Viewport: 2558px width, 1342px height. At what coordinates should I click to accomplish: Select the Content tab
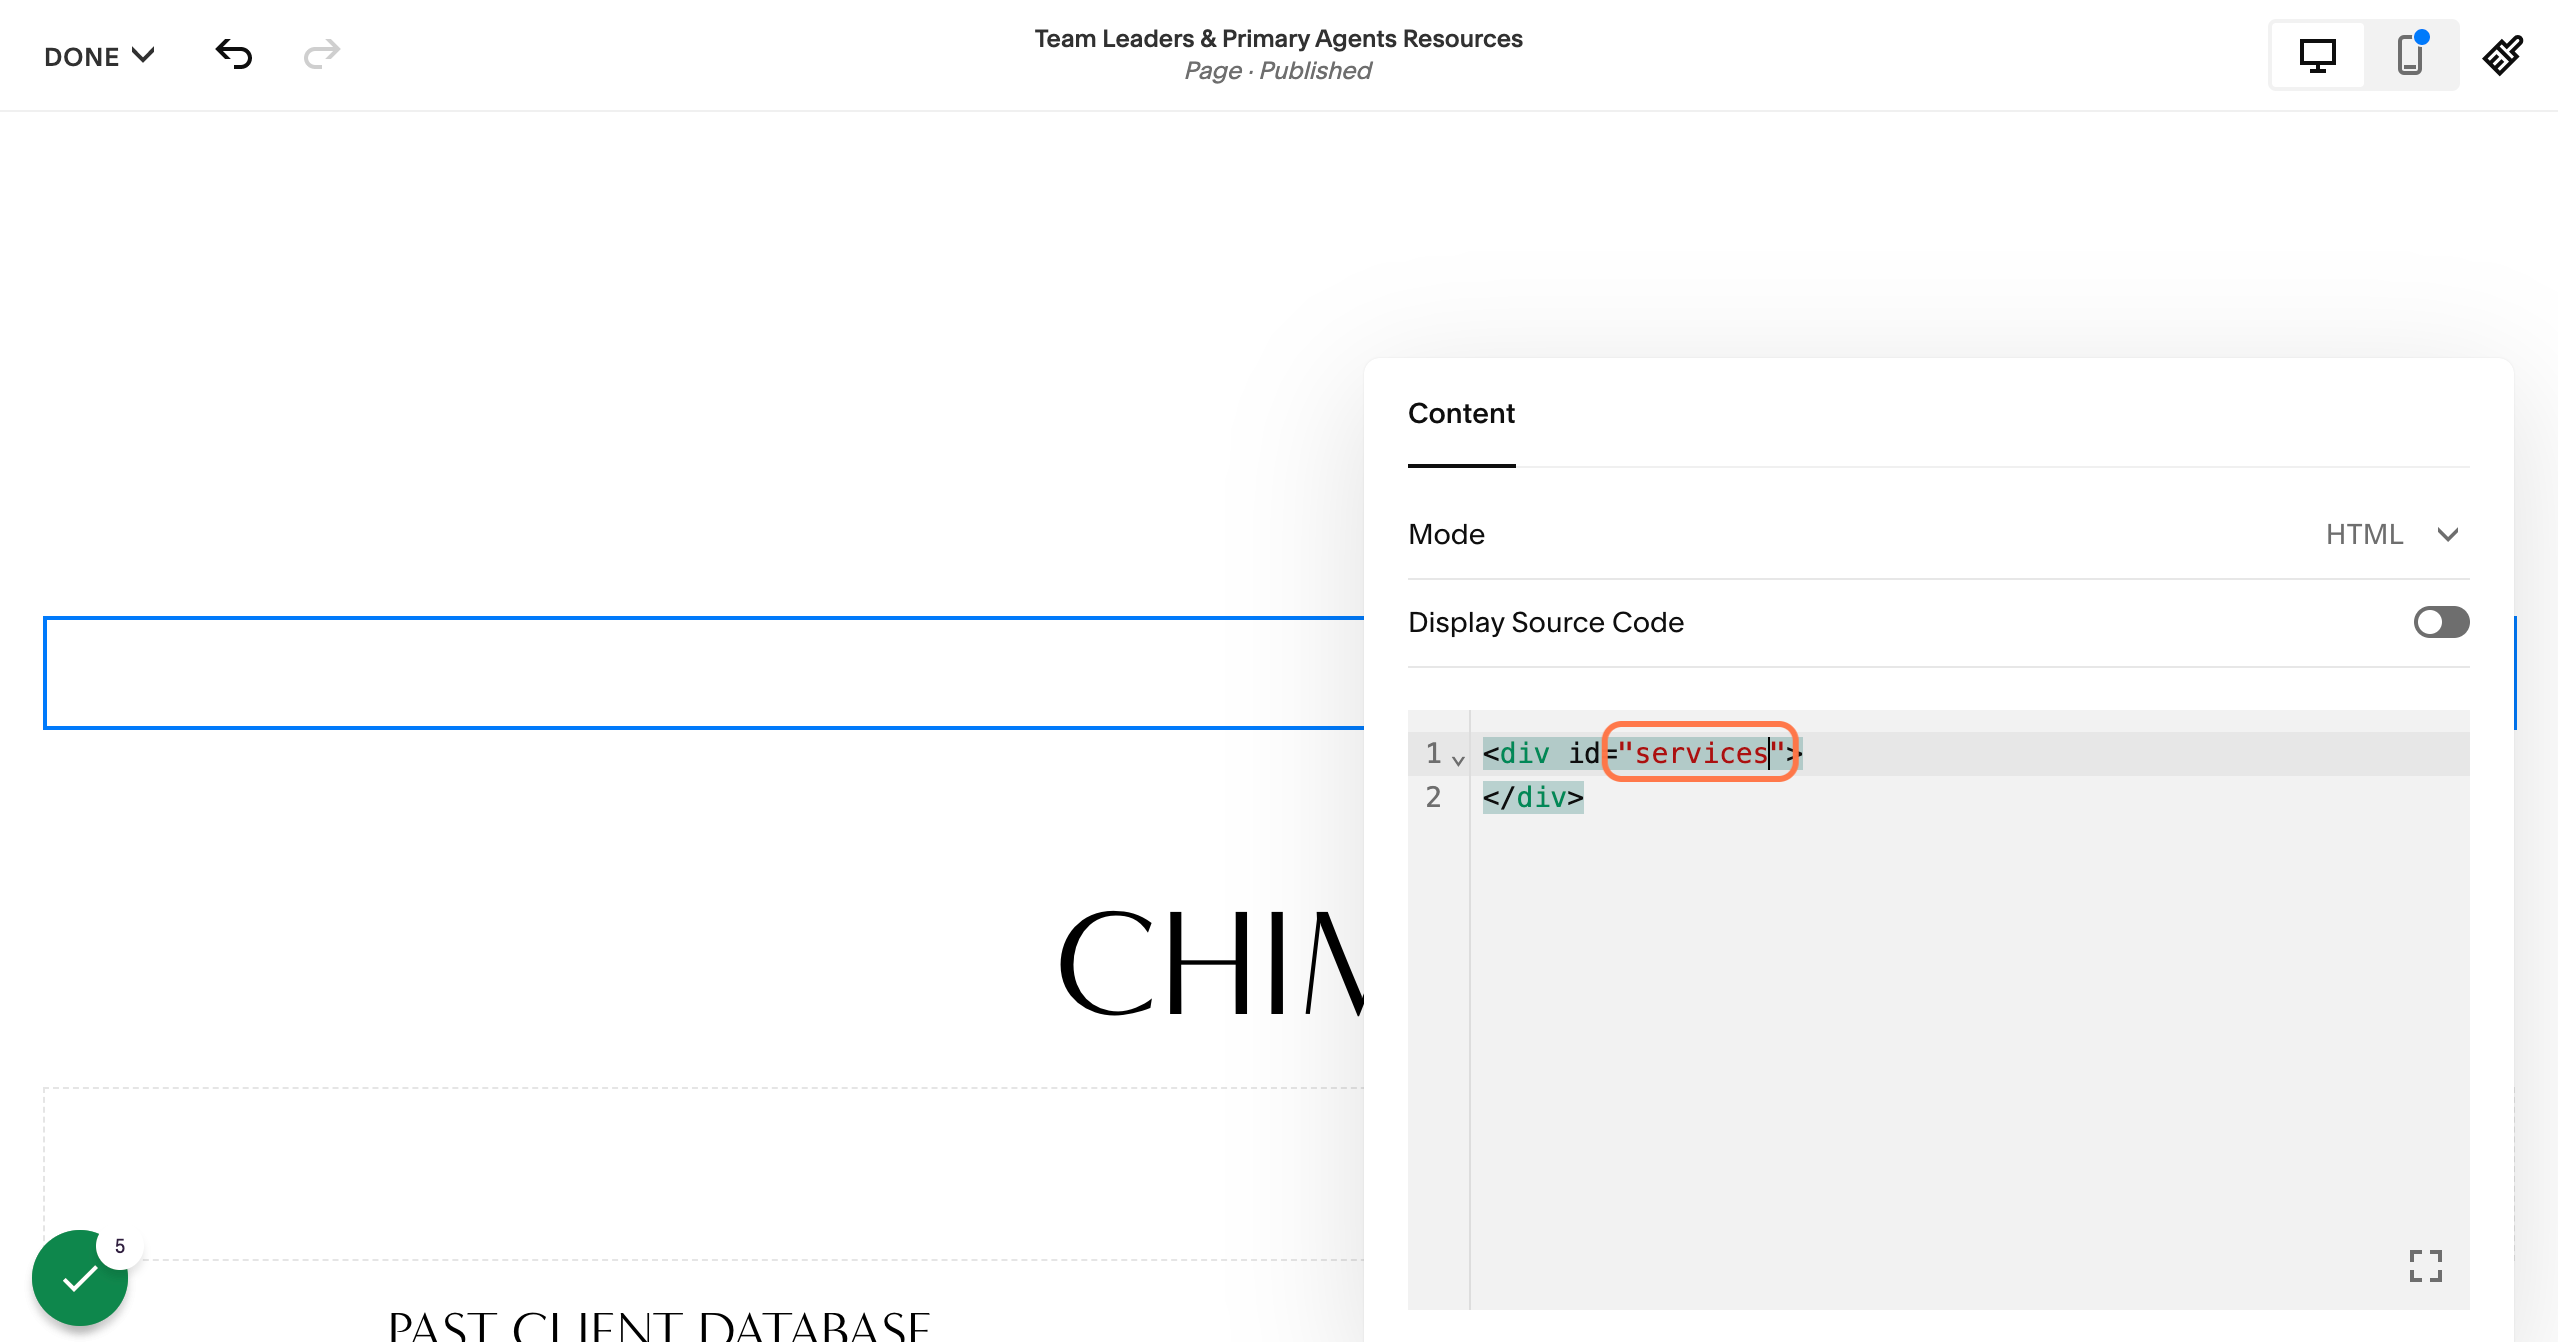pos(1461,414)
